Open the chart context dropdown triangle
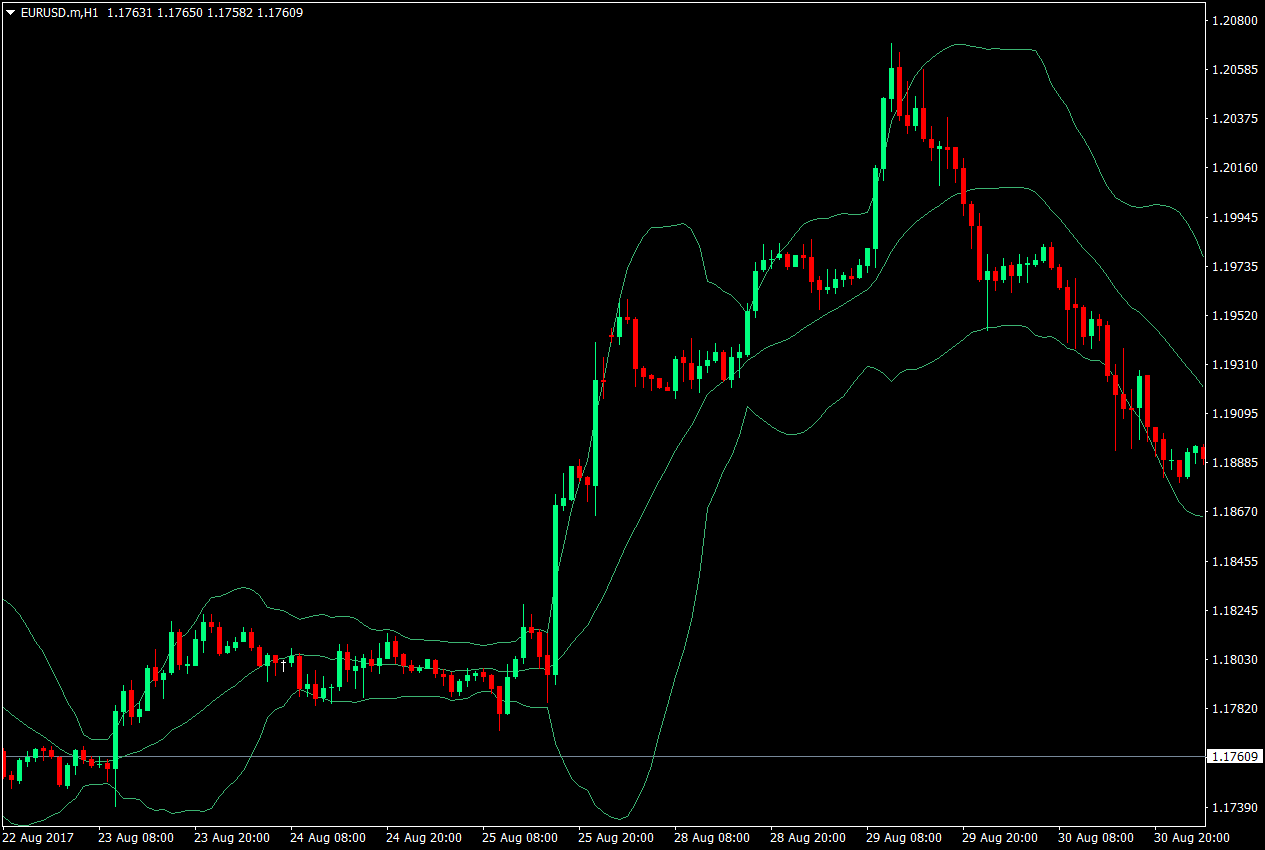 pyautogui.click(x=8, y=13)
